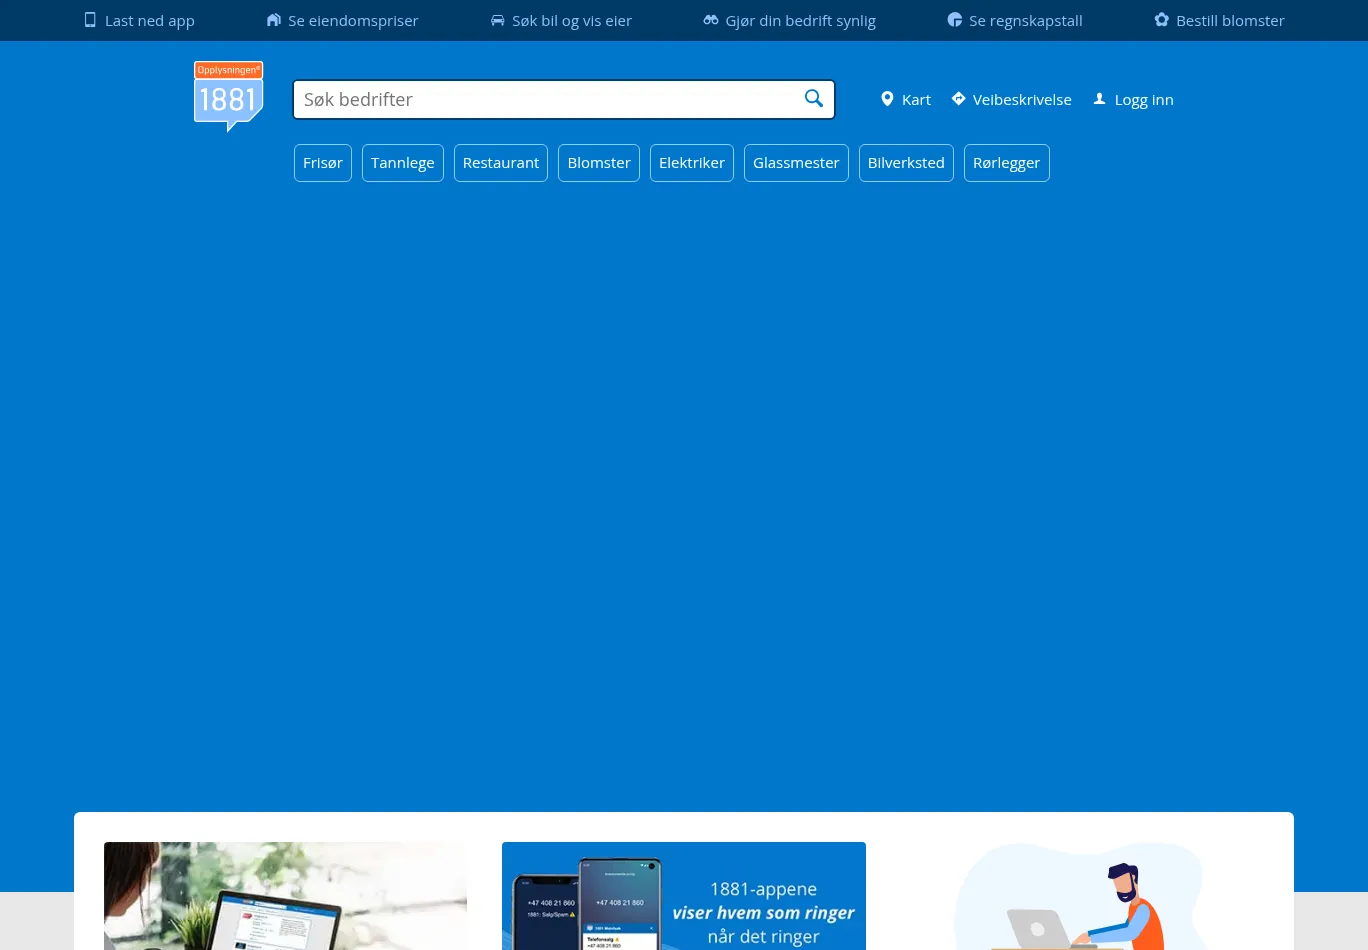Click the magnifying glass search icon
The image size is (1368, 950).
coord(814,99)
